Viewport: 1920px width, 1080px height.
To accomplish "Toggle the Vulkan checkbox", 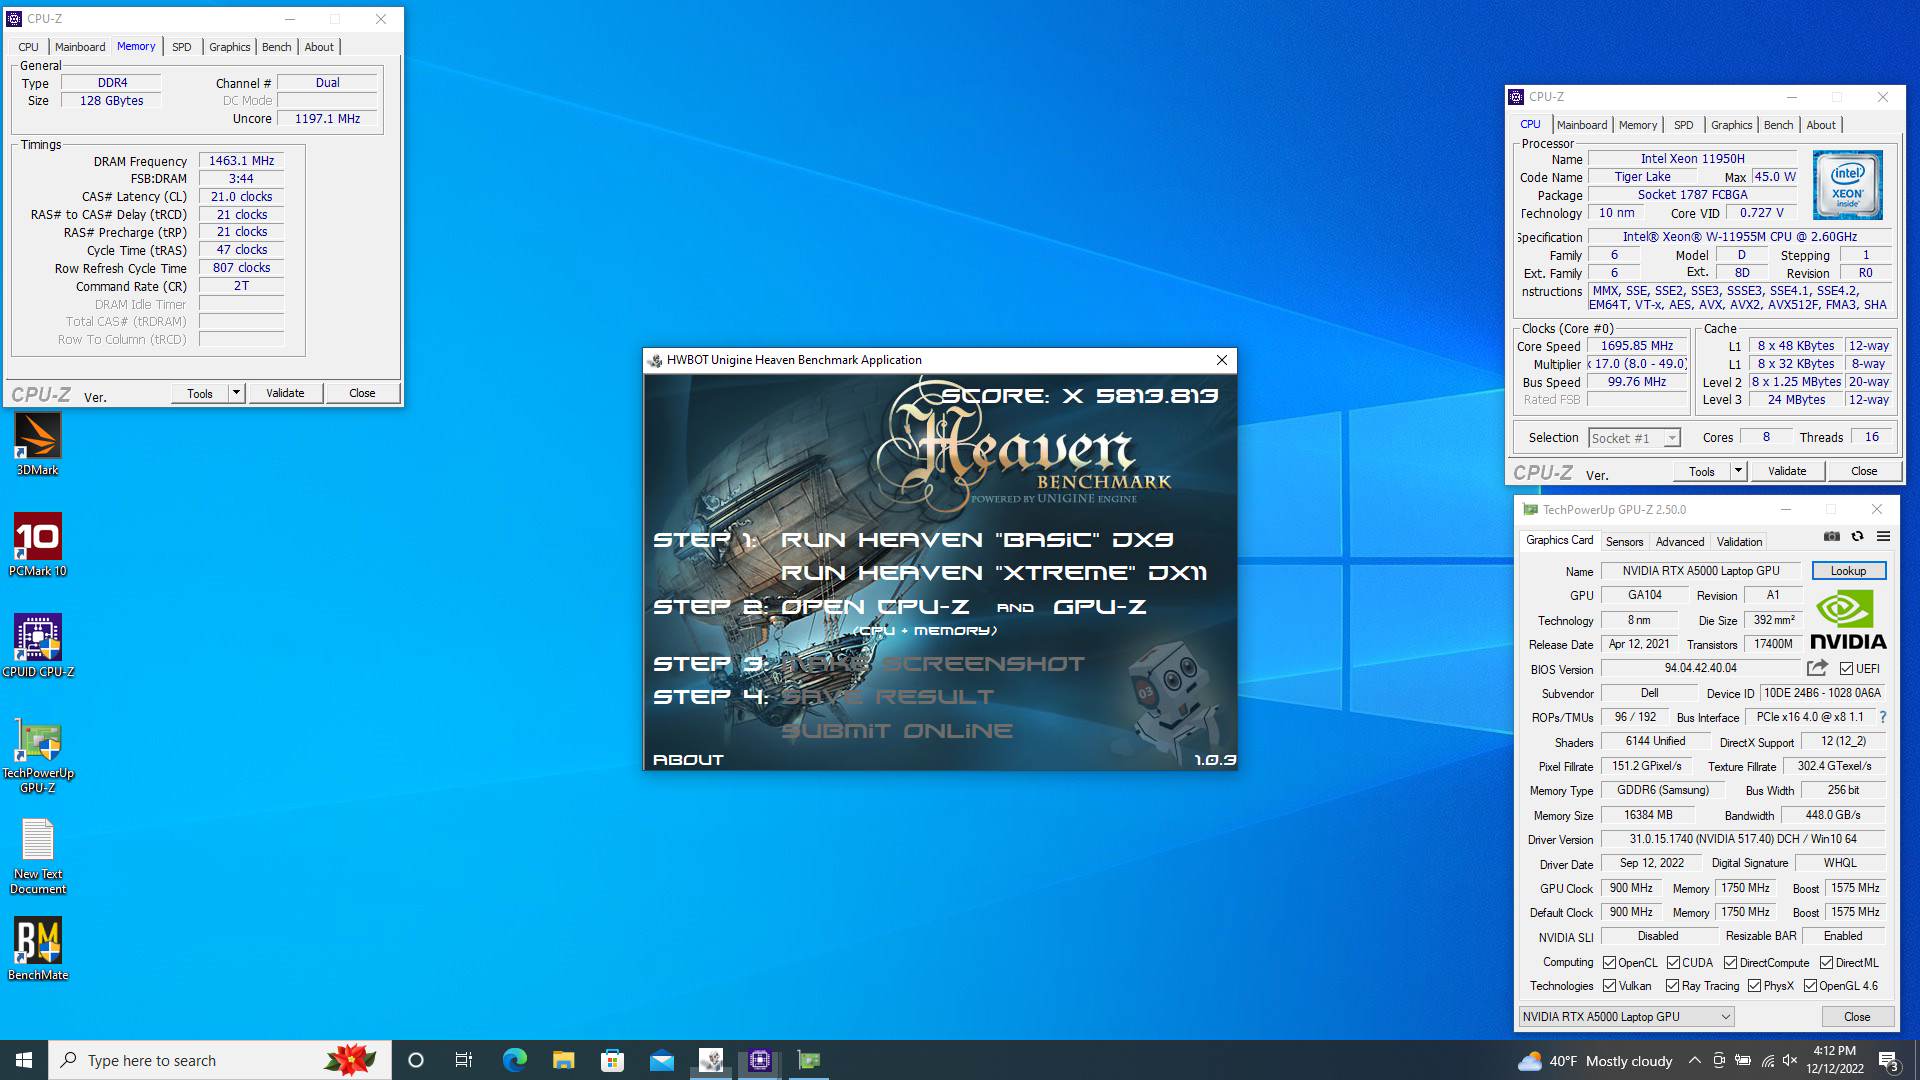I will click(1609, 985).
